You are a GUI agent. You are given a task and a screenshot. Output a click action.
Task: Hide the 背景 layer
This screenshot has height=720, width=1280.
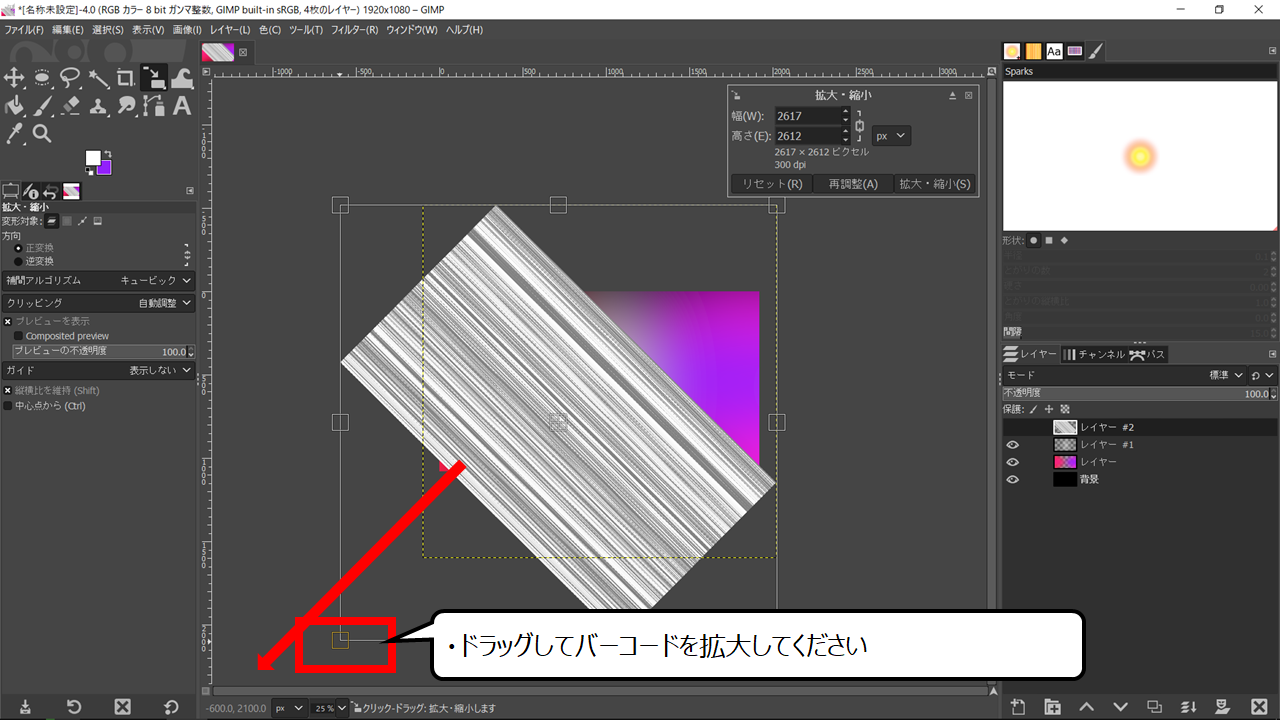click(1012, 479)
